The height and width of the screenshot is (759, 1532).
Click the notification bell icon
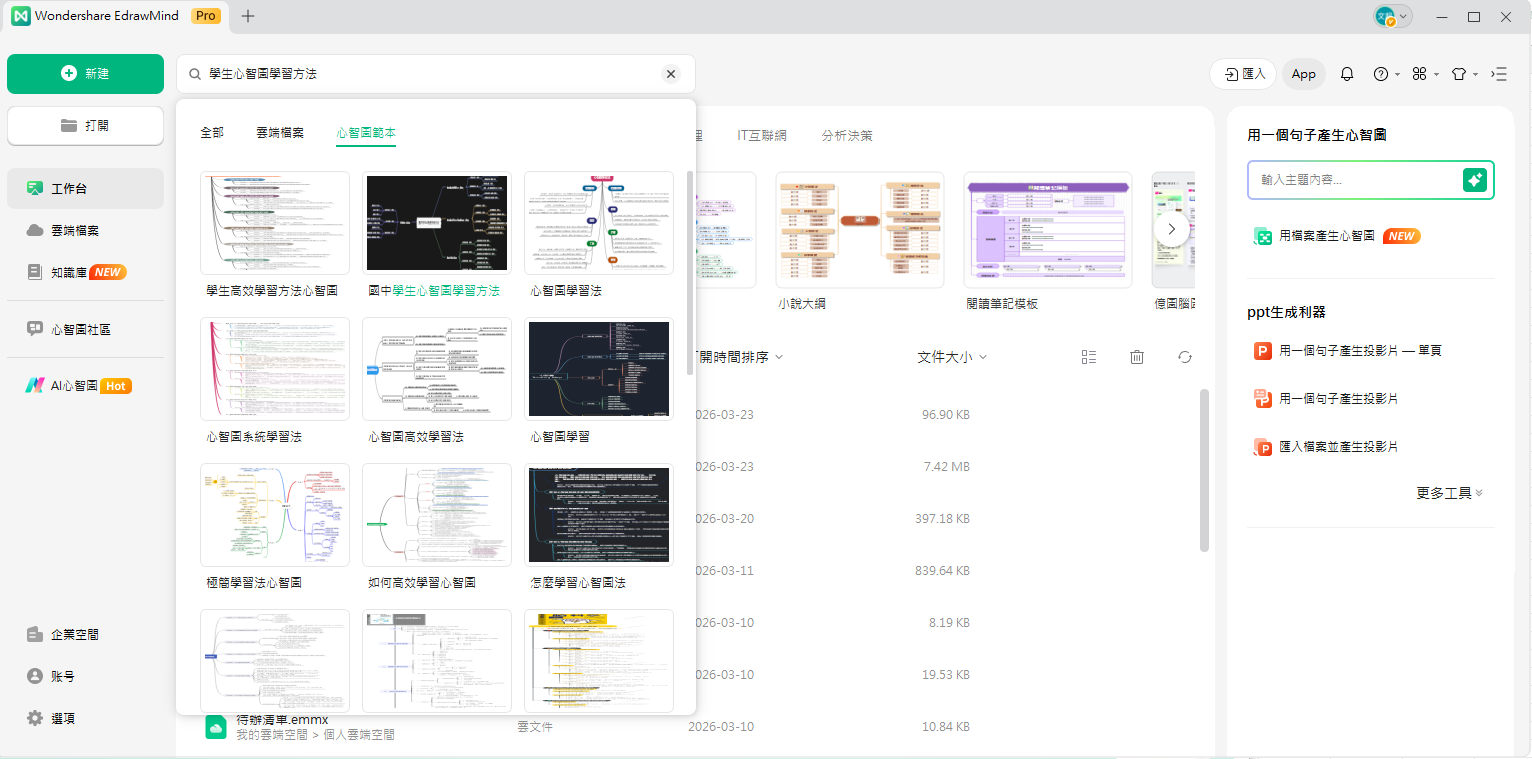1347,73
